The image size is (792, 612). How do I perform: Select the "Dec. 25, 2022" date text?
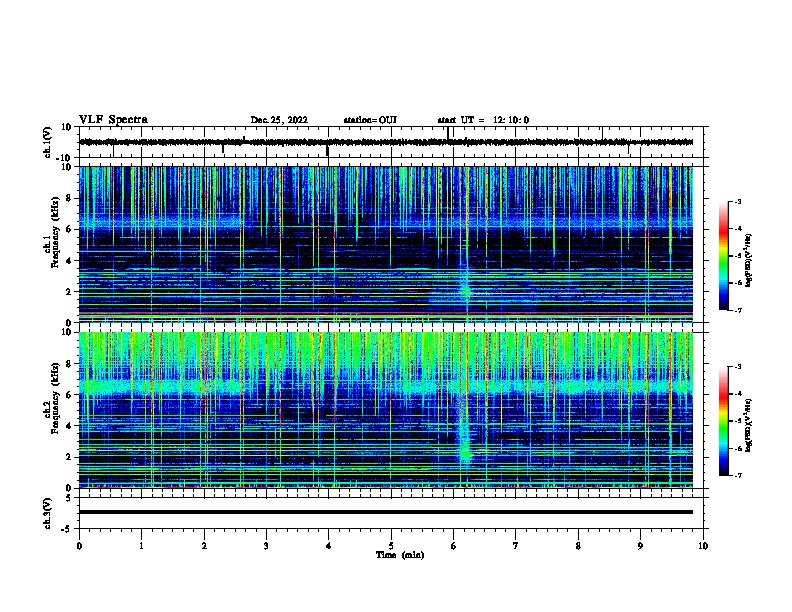click(x=279, y=120)
